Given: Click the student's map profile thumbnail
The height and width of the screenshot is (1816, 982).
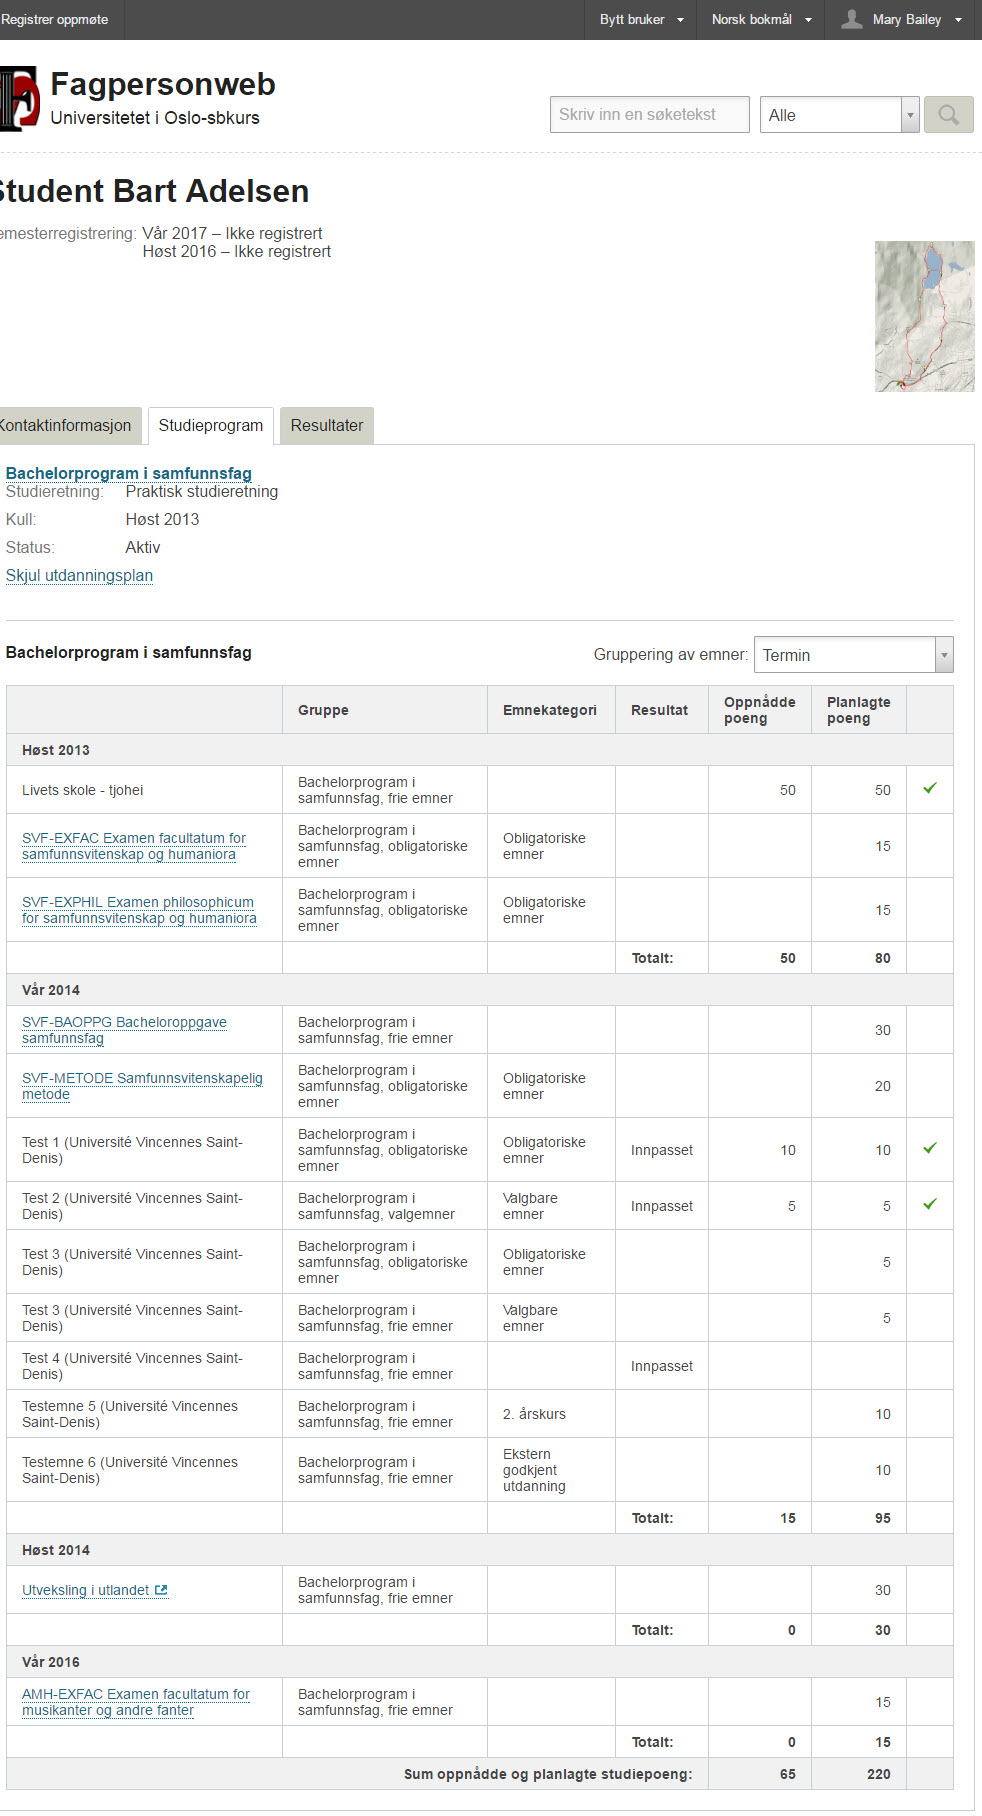Looking at the screenshot, I should pos(925,316).
